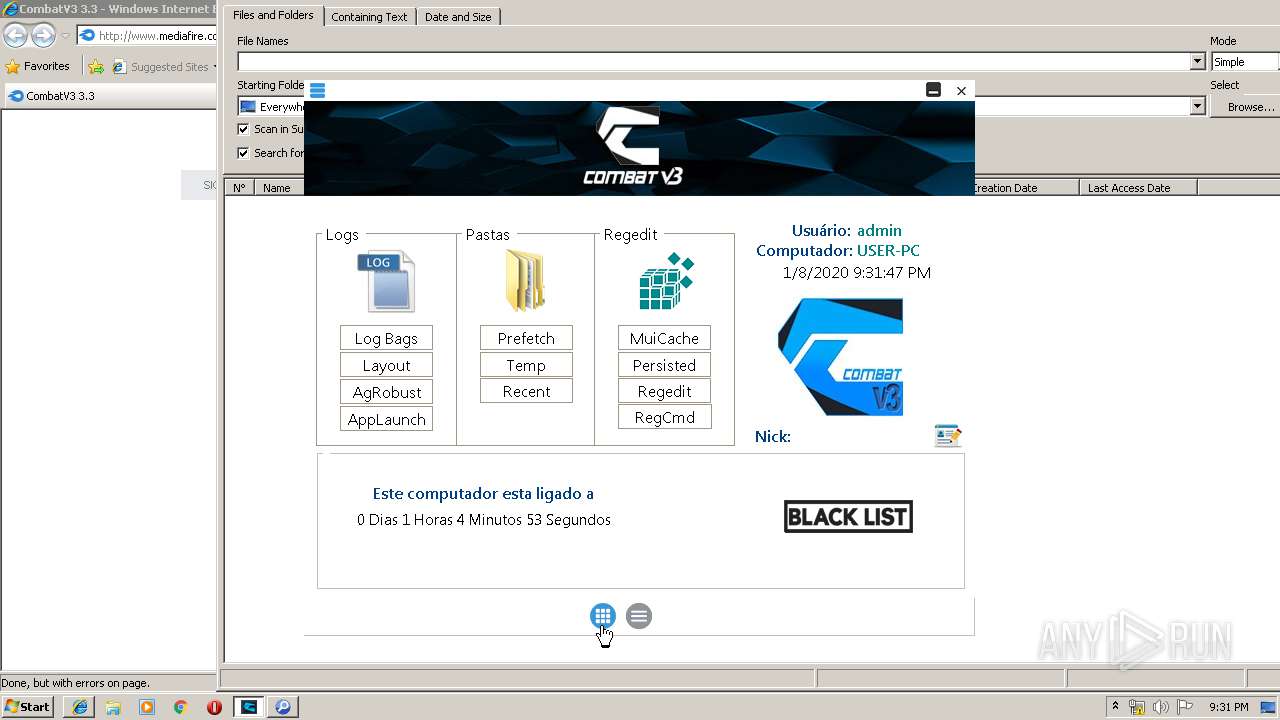The height and width of the screenshot is (720, 1280).
Task: Click the 'Usuário: admin' text
Action: pyautogui.click(x=846, y=230)
